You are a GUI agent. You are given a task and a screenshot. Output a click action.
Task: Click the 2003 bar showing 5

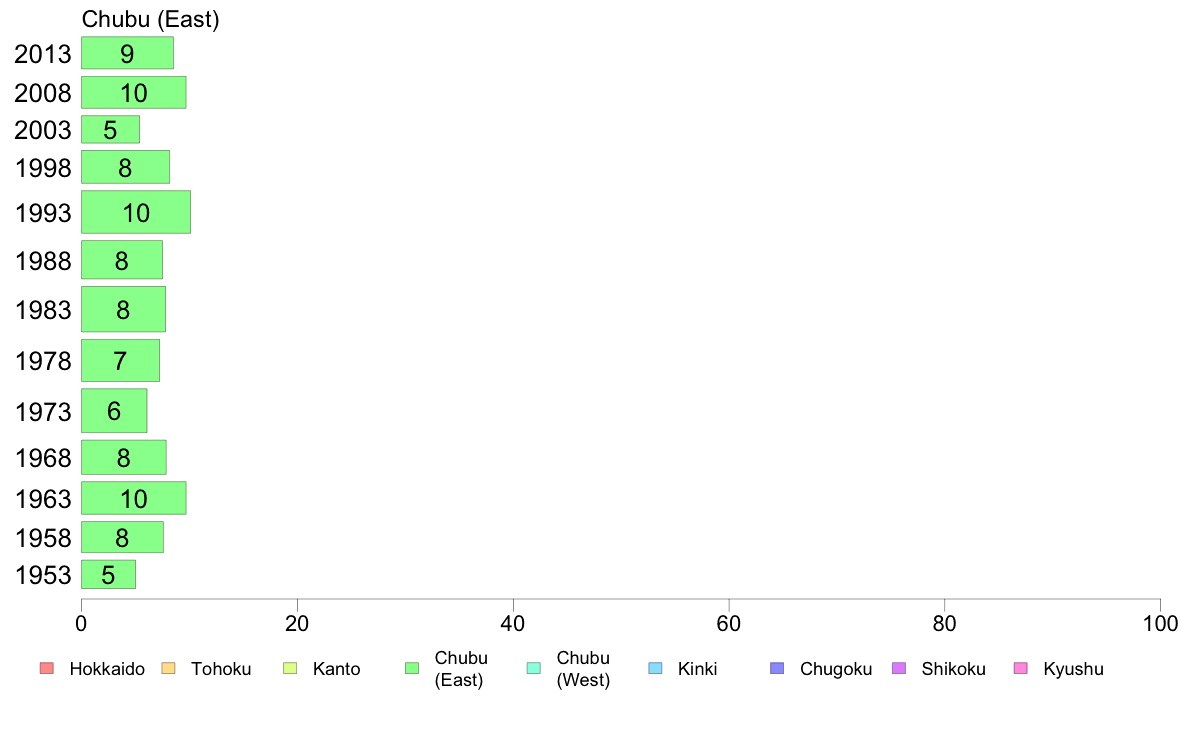pyautogui.click(x=110, y=130)
